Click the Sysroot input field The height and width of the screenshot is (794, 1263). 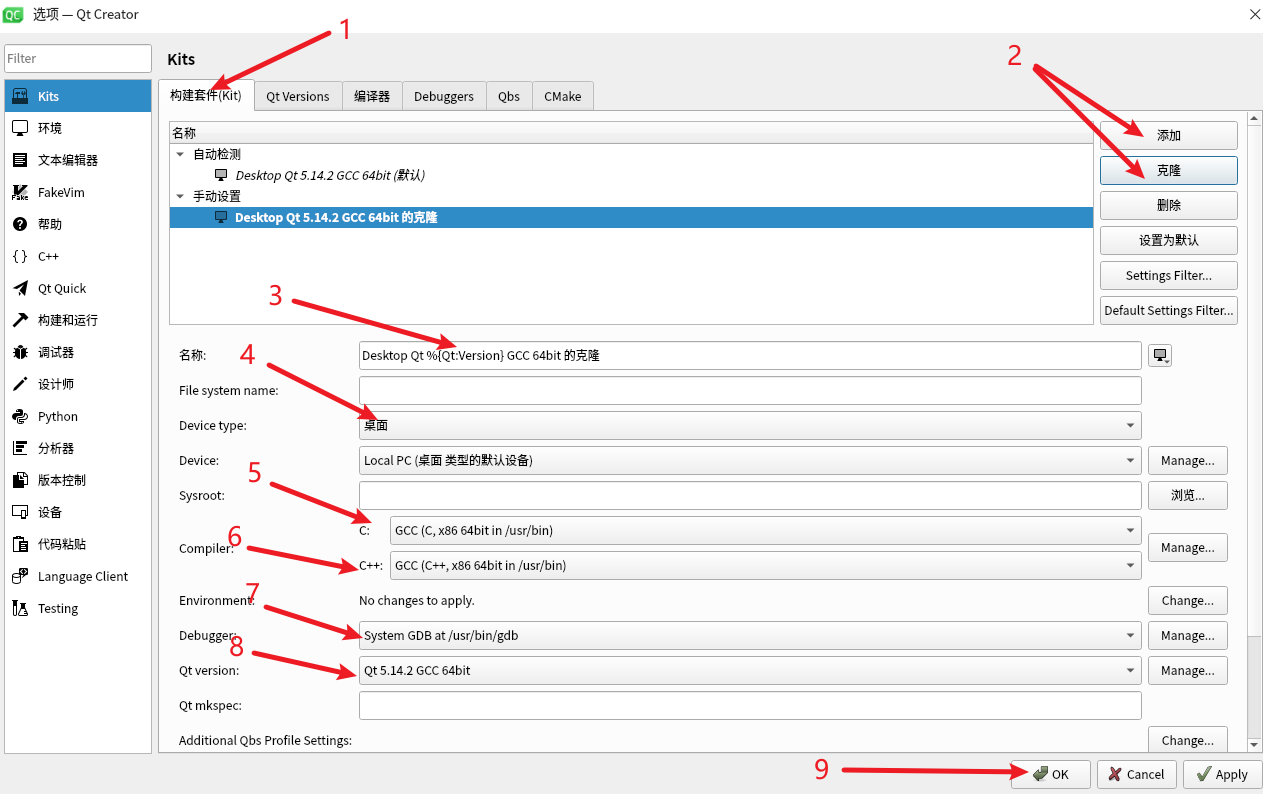(x=750, y=495)
